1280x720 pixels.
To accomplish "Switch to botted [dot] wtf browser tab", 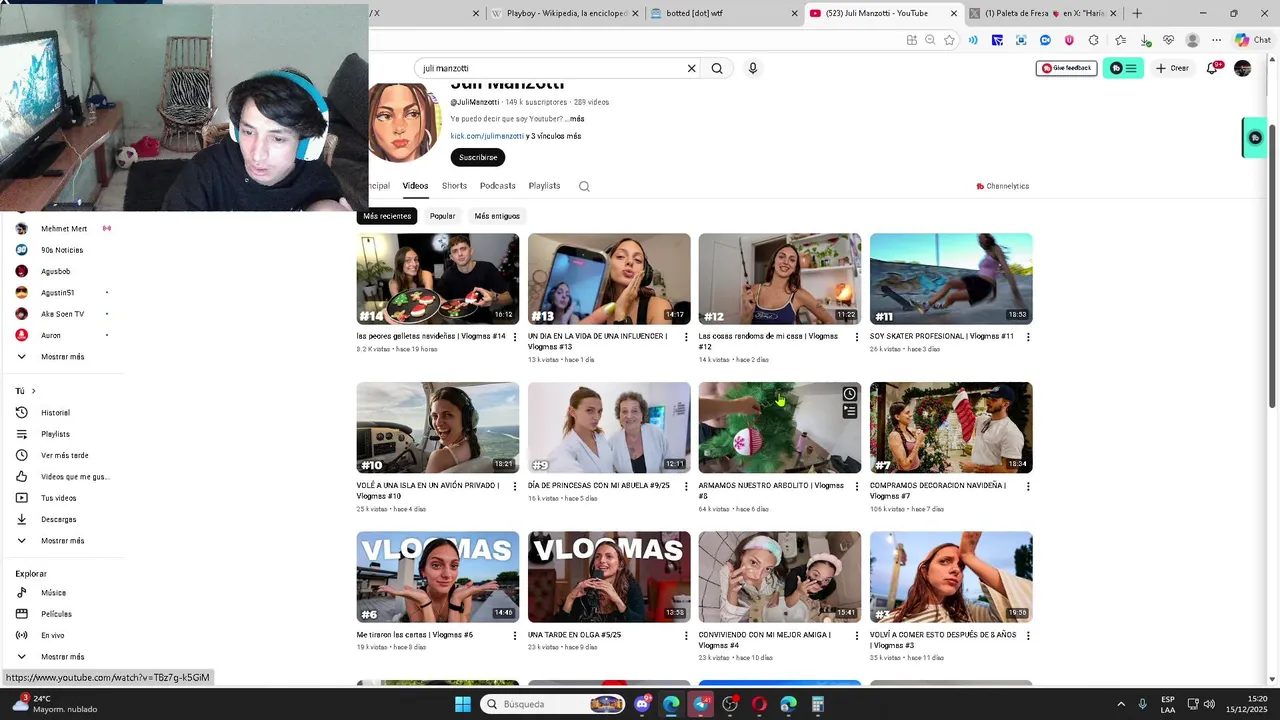I will (x=724, y=13).
